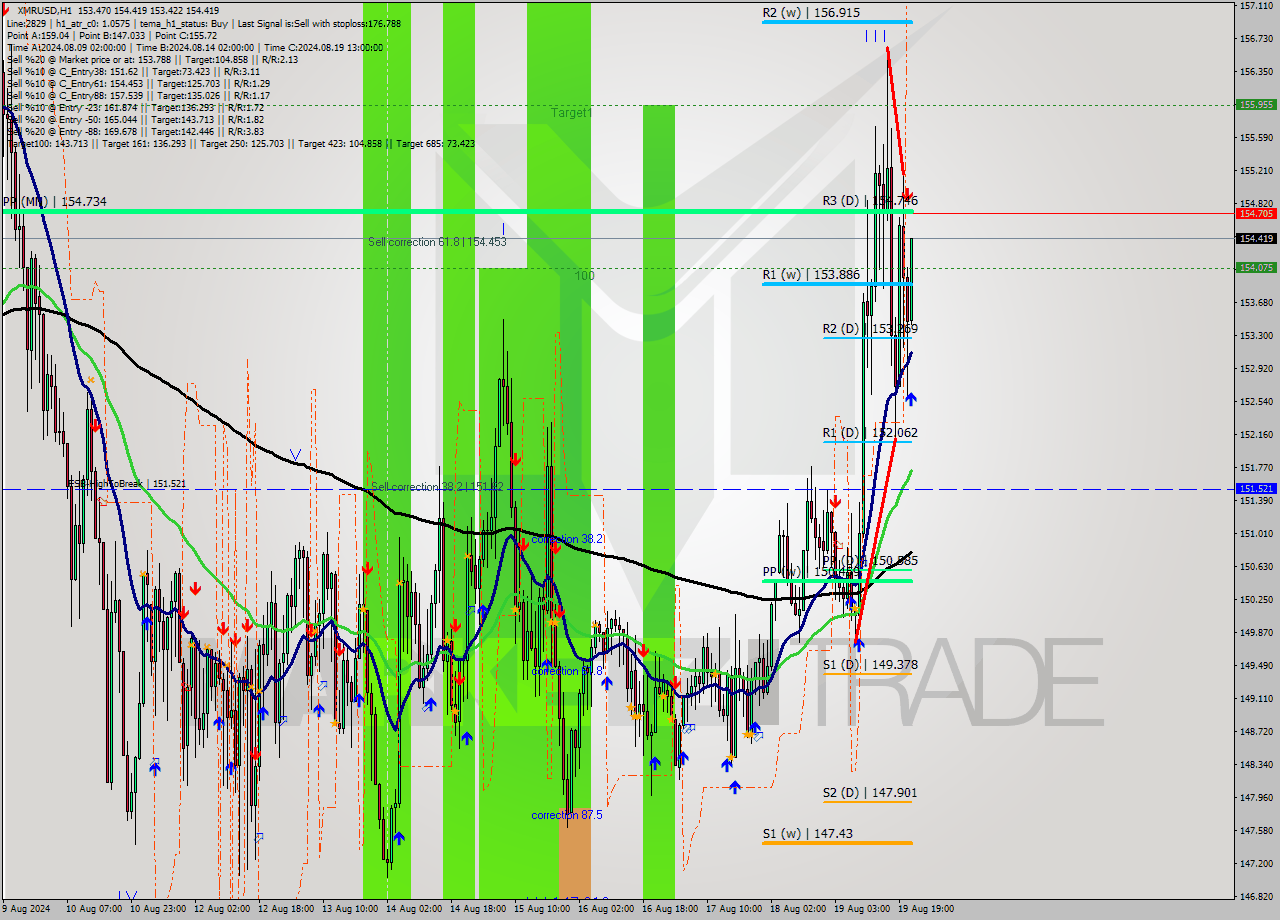Click the 'R2 (D) | 153.269' label
The height and width of the screenshot is (920, 1280).
870,328
